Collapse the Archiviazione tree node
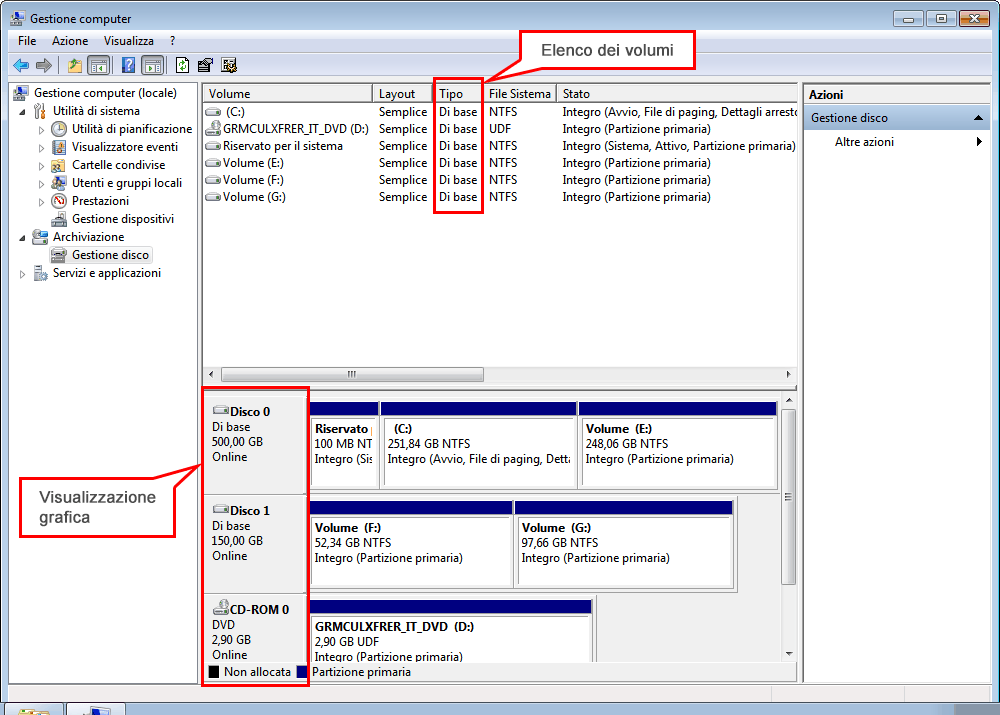The width and height of the screenshot is (1000, 715). pyautogui.click(x=22, y=238)
